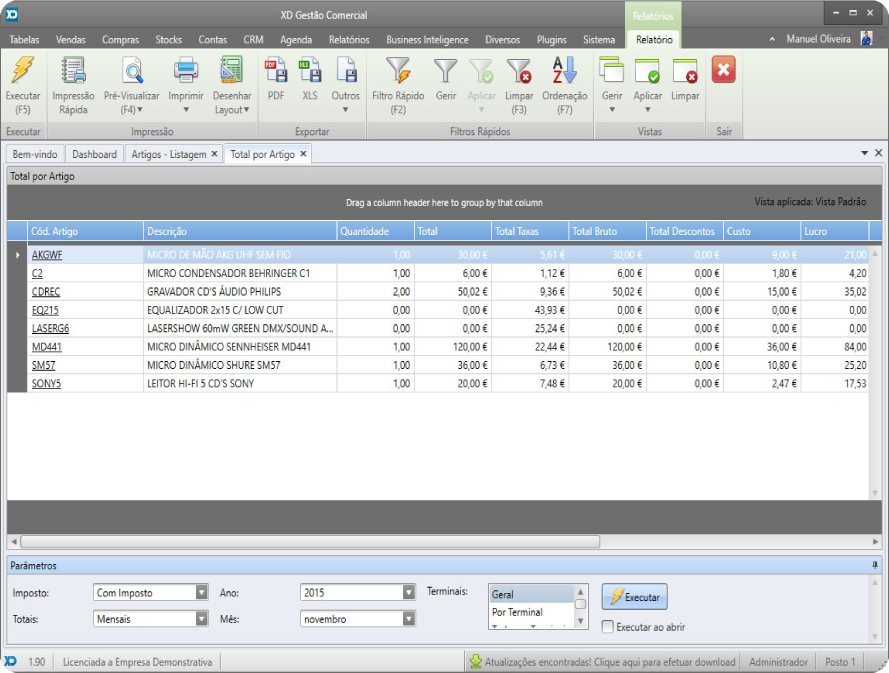889x673 pixels.
Task: Open the Filtro Rápido (F2) filter
Action: (x=398, y=73)
